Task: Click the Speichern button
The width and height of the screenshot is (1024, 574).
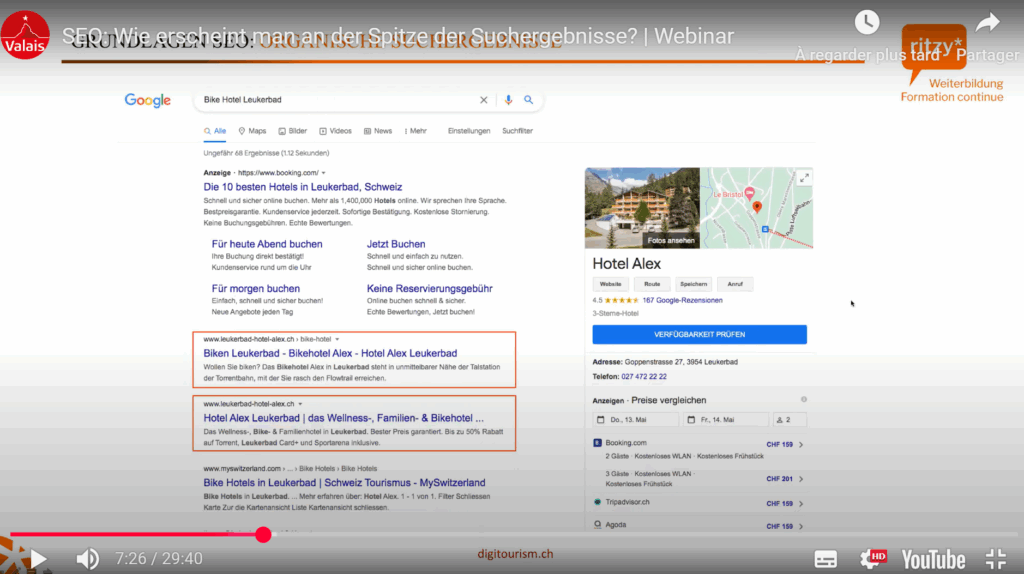Action: click(694, 284)
